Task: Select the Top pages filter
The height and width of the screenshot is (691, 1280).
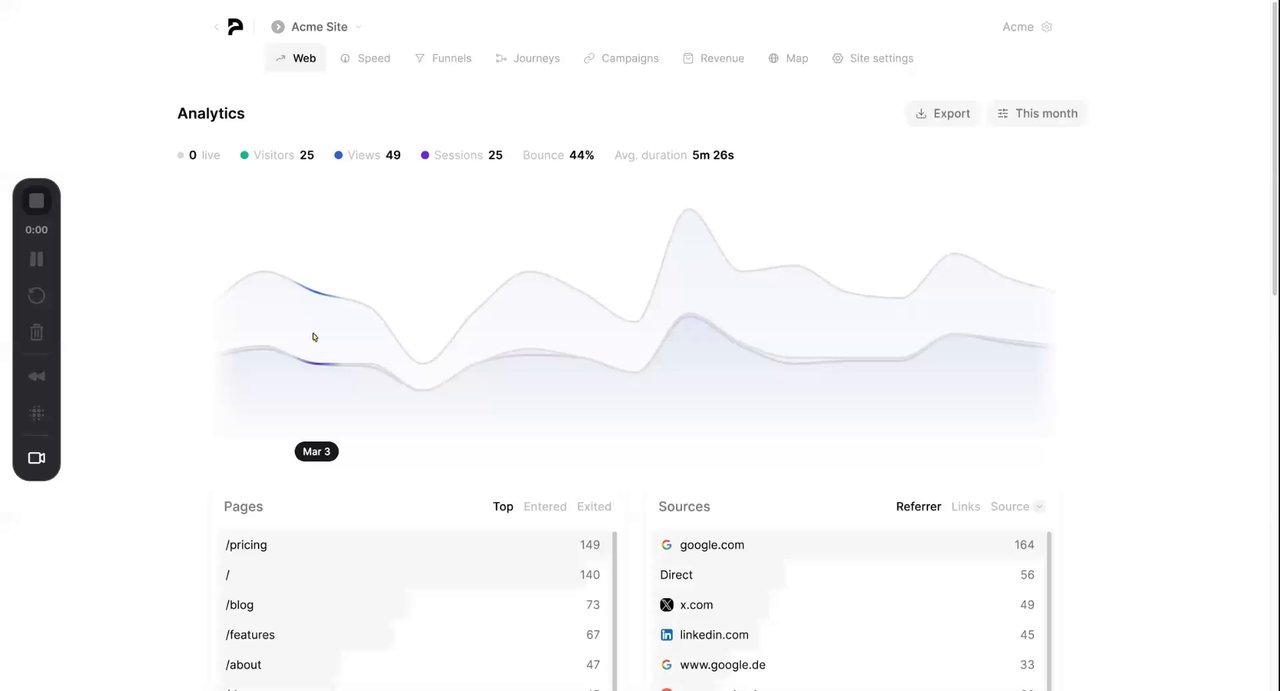Action: tap(503, 507)
